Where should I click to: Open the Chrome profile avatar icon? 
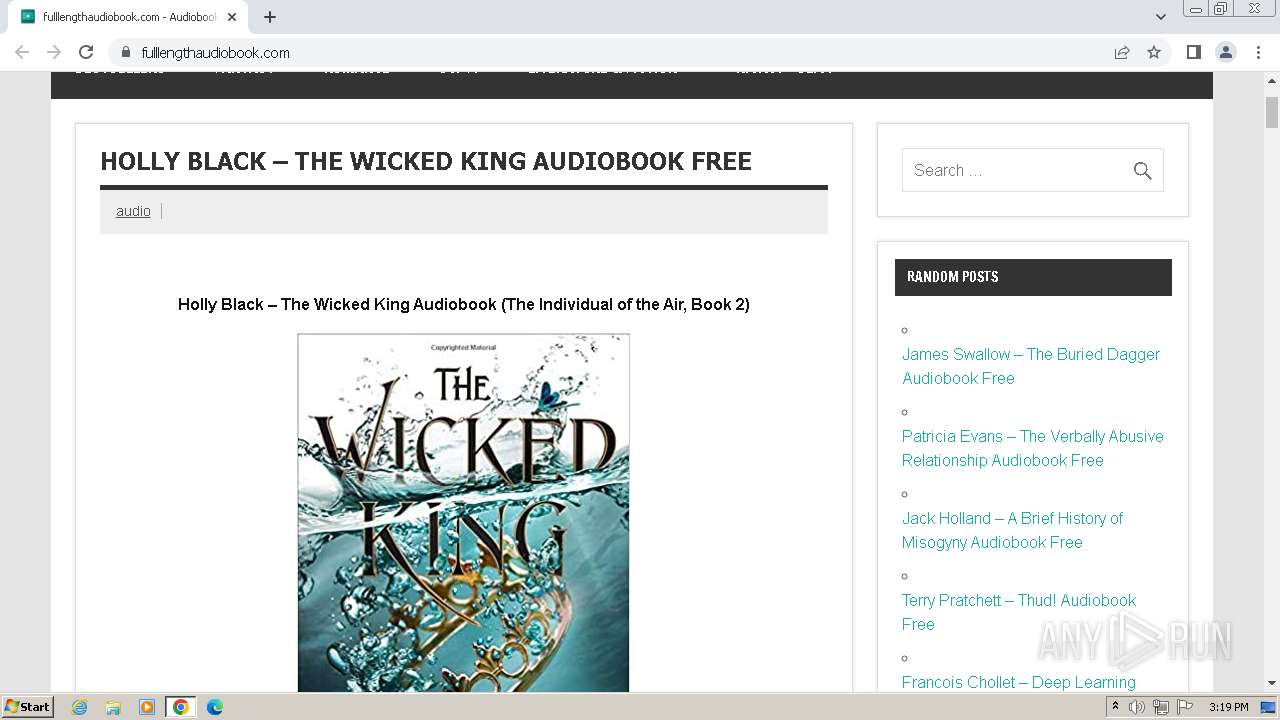coord(1226,52)
